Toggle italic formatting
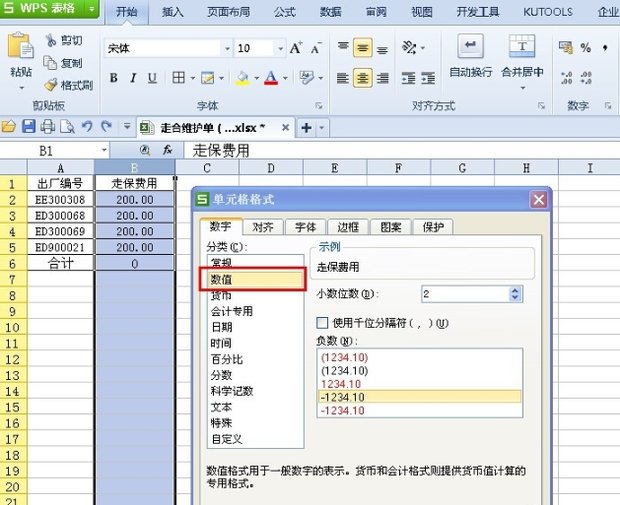Image resolution: width=620 pixels, height=505 pixels. [x=133, y=78]
